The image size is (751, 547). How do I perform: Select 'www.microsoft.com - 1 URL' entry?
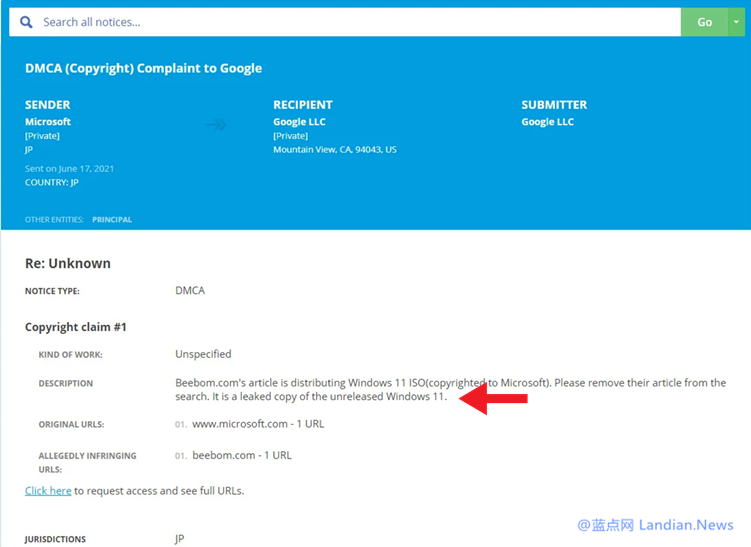(x=258, y=424)
